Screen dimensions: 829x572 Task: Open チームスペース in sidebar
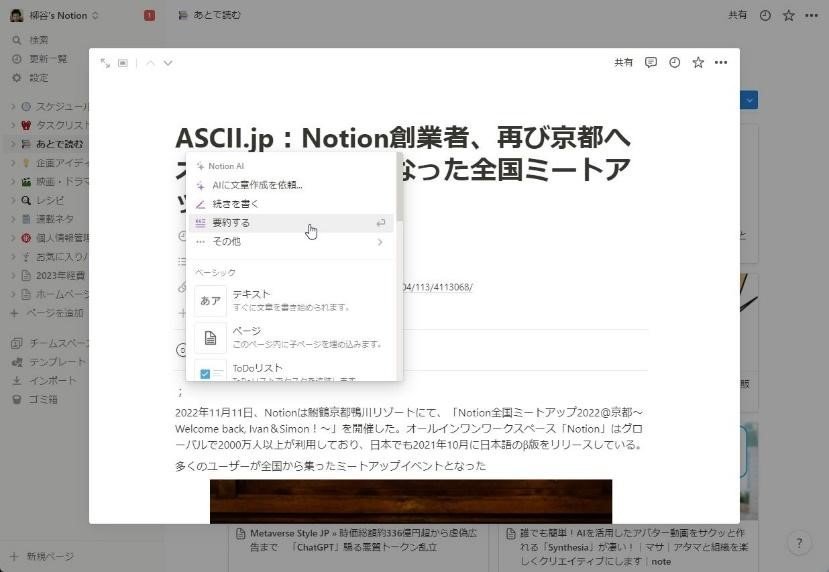[50, 343]
